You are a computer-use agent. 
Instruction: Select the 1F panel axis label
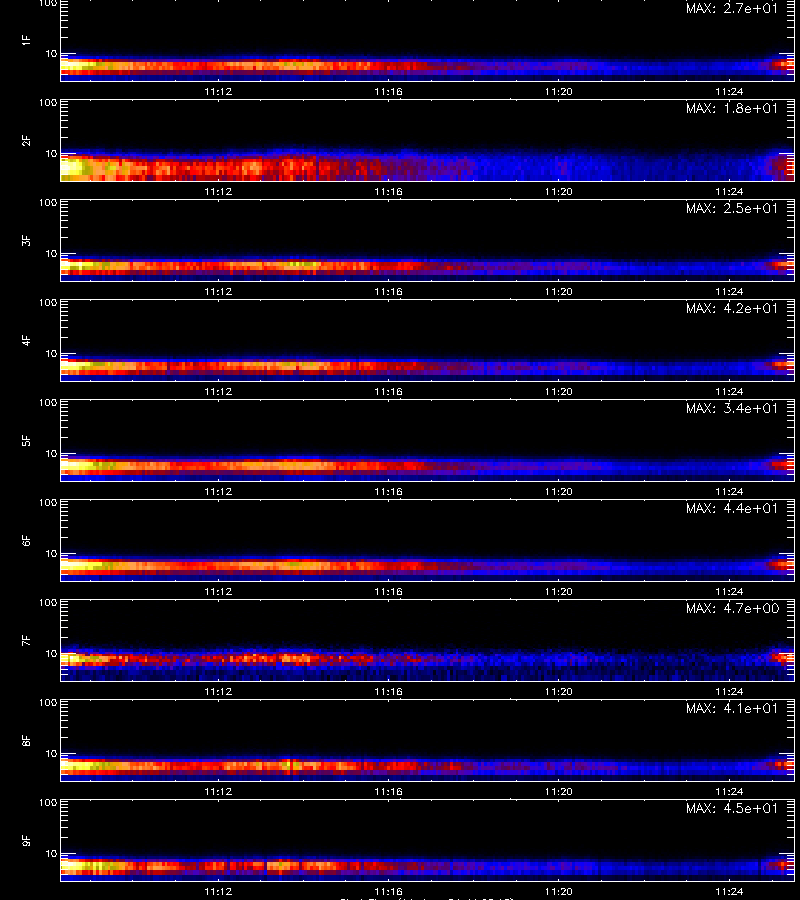[26, 40]
